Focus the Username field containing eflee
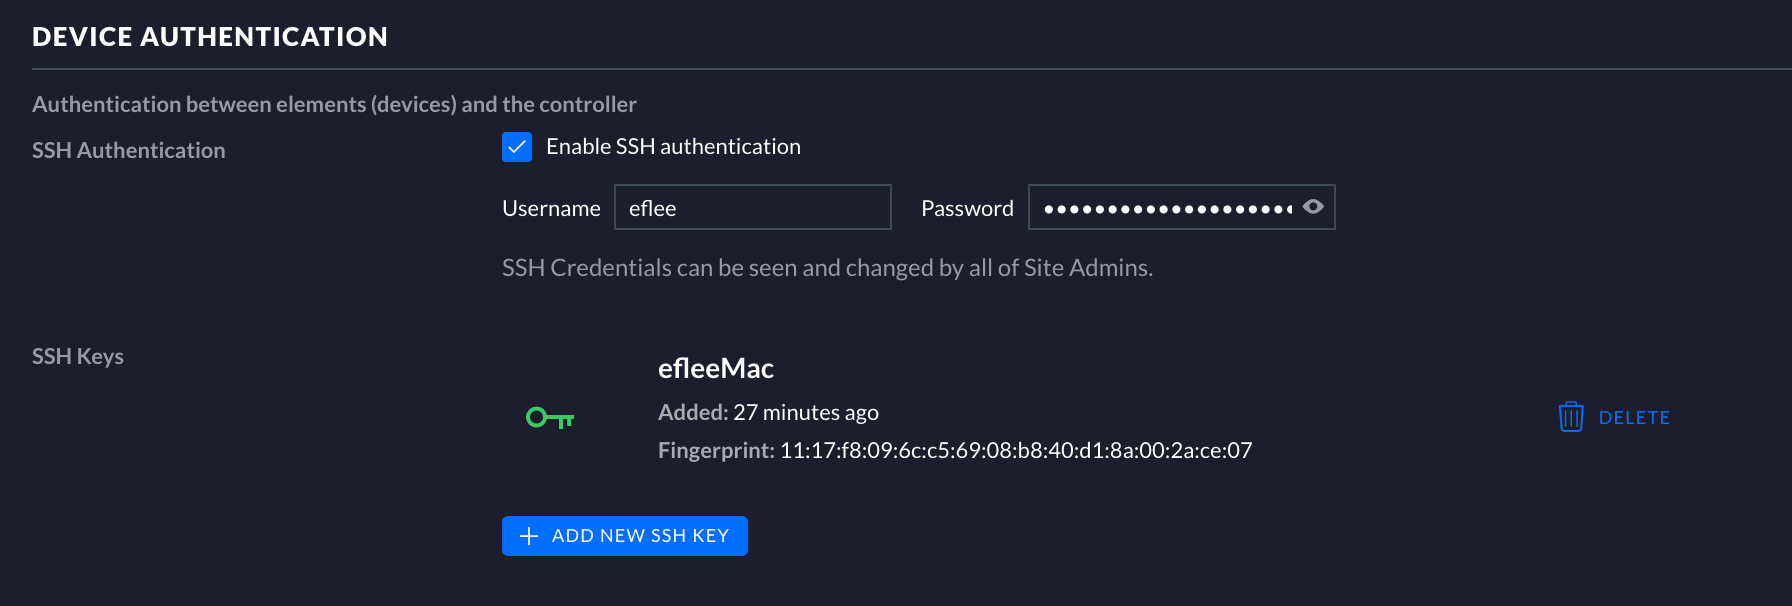The width and height of the screenshot is (1792, 606). coord(752,207)
